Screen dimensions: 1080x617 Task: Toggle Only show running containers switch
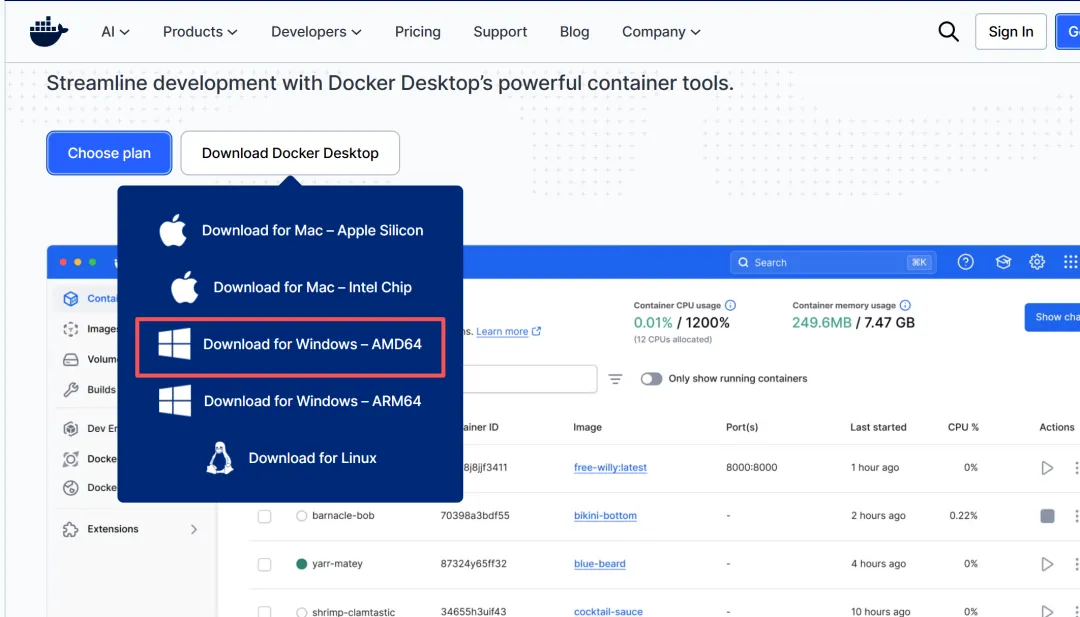651,379
